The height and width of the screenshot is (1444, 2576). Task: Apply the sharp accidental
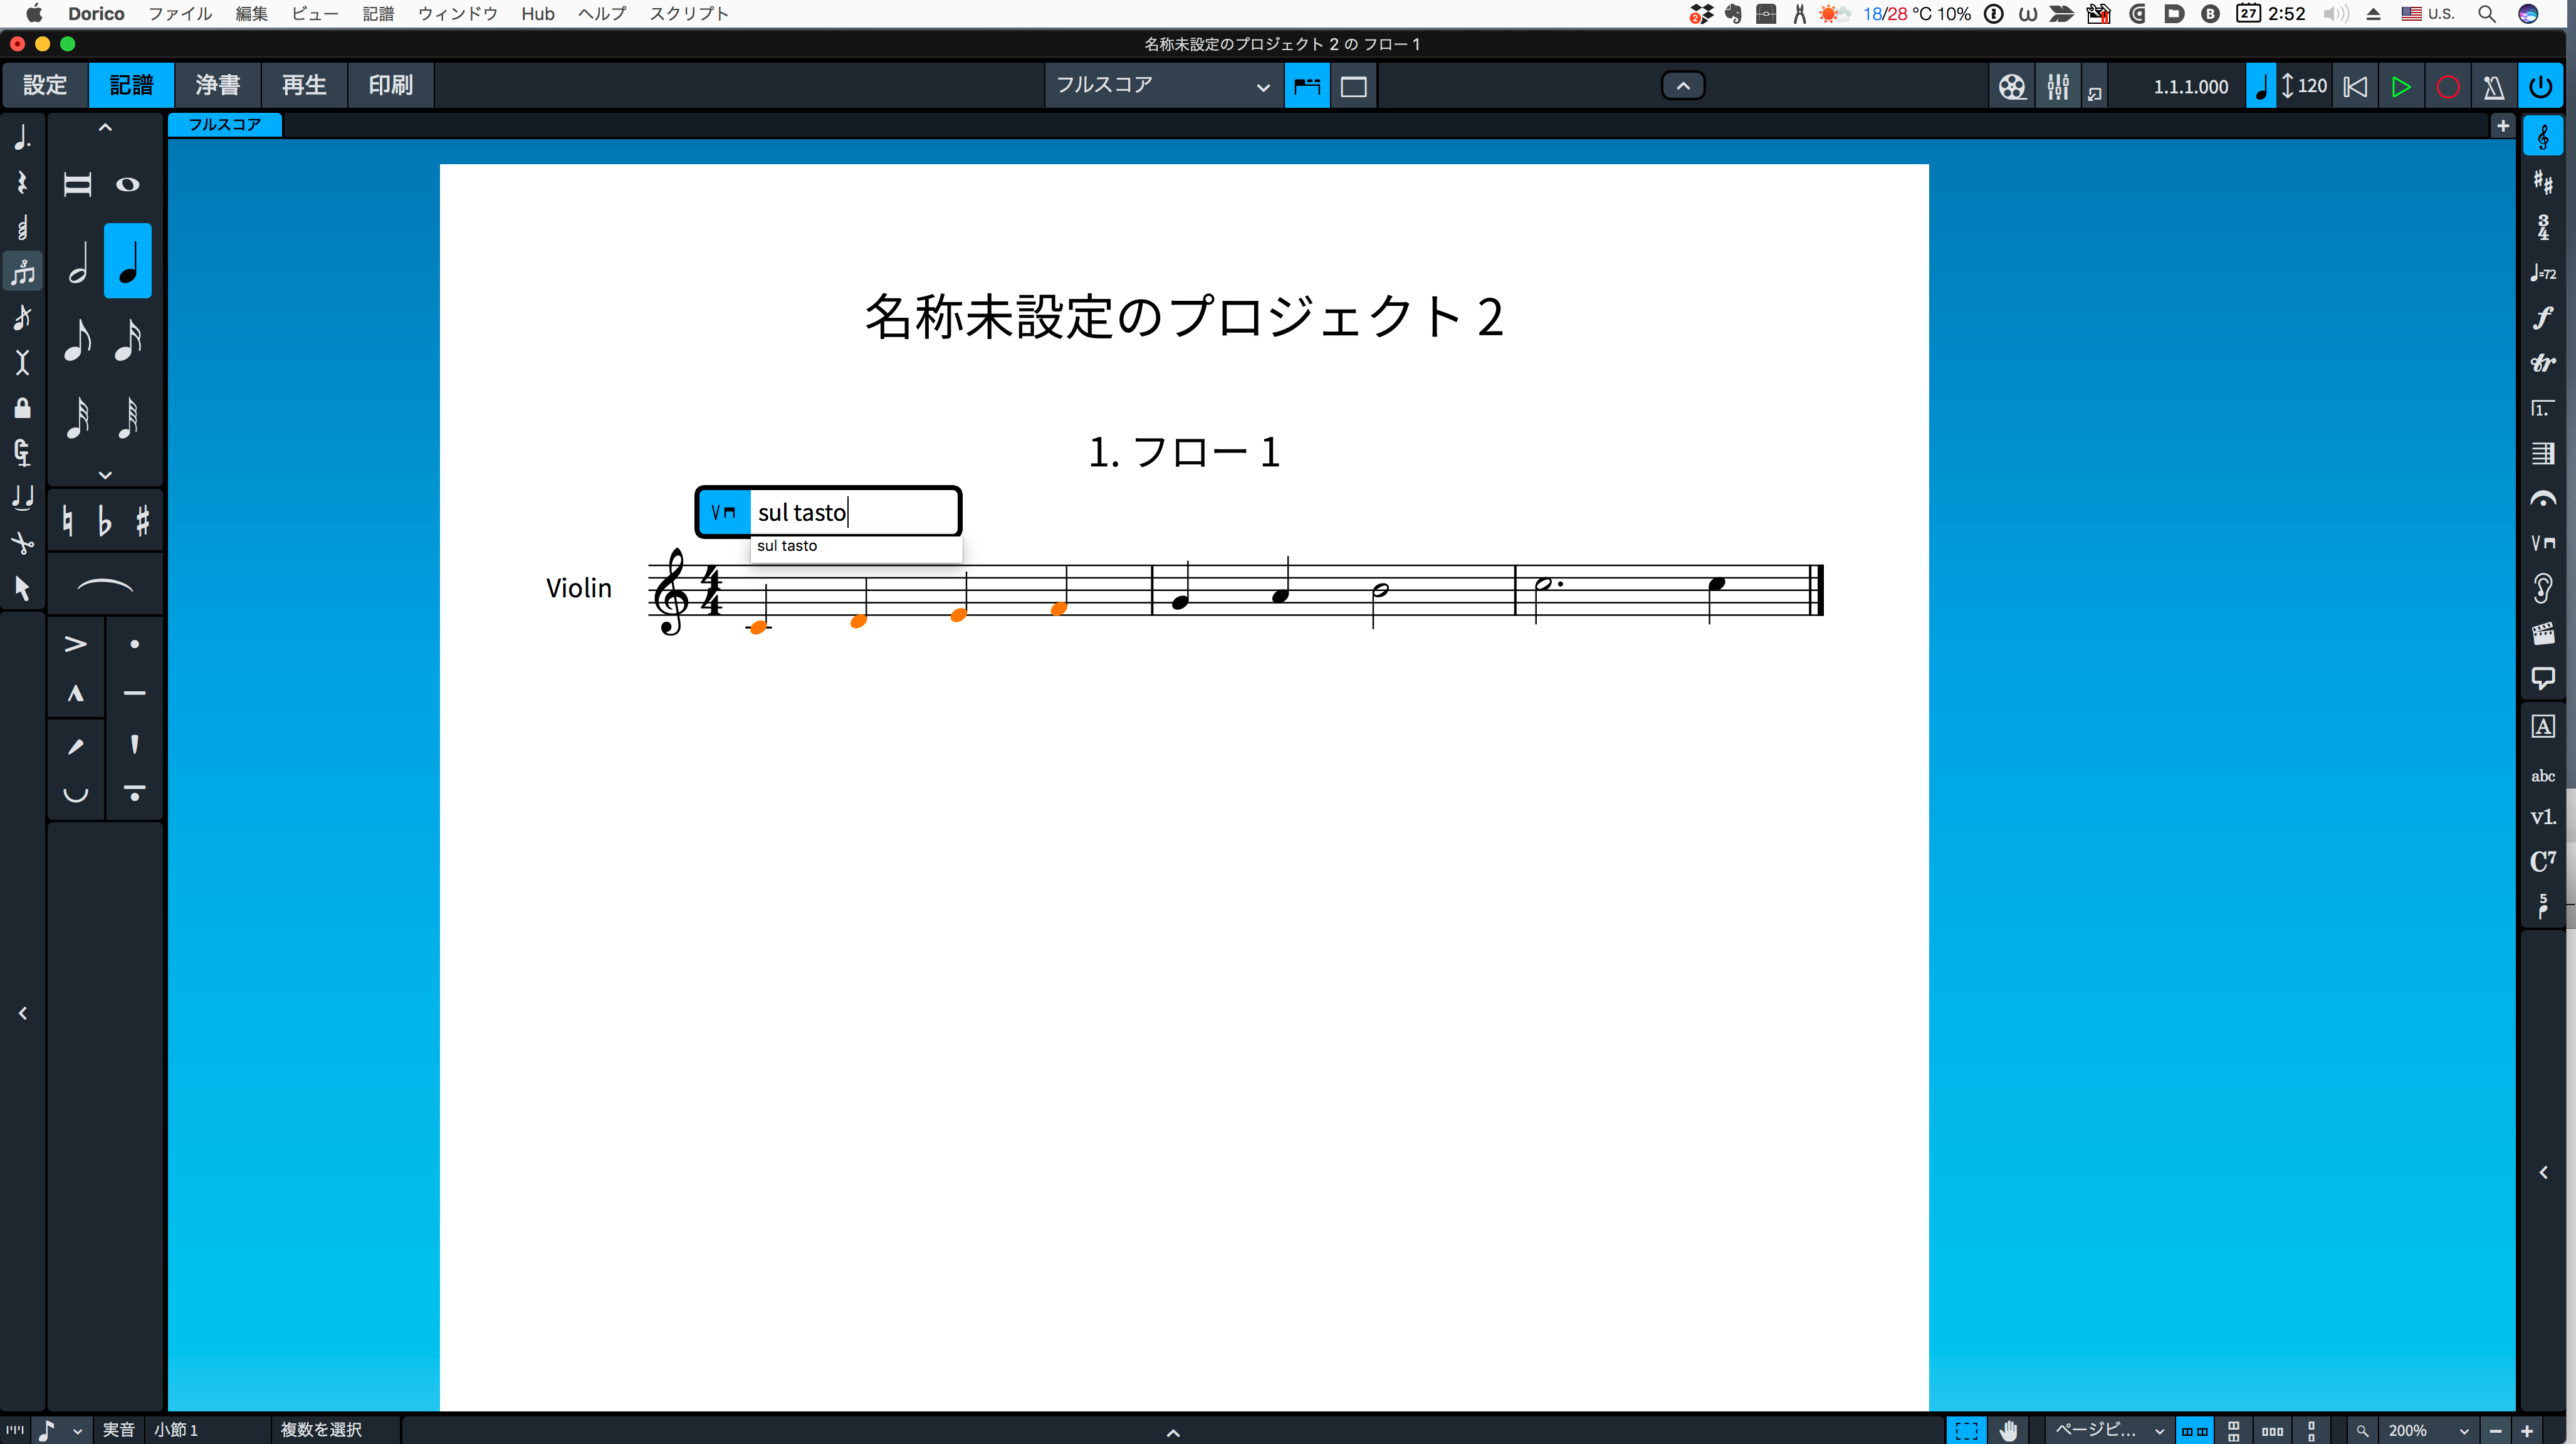143,520
